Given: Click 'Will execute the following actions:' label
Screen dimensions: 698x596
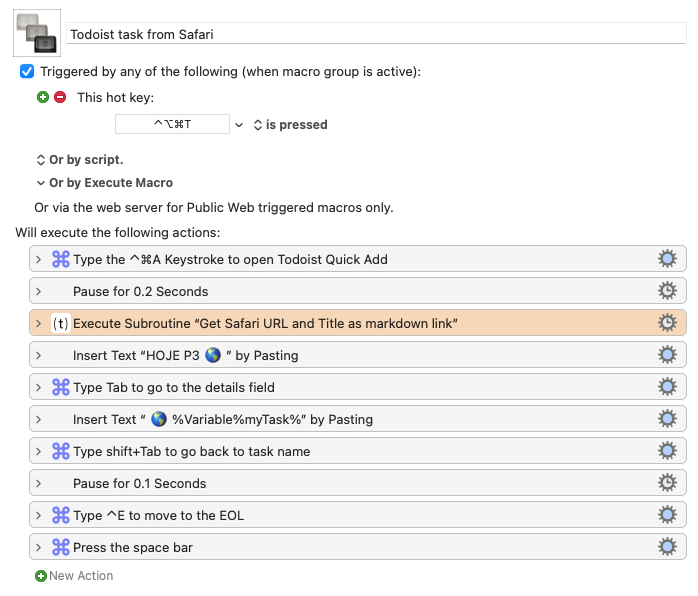Looking at the screenshot, I should click(118, 233).
